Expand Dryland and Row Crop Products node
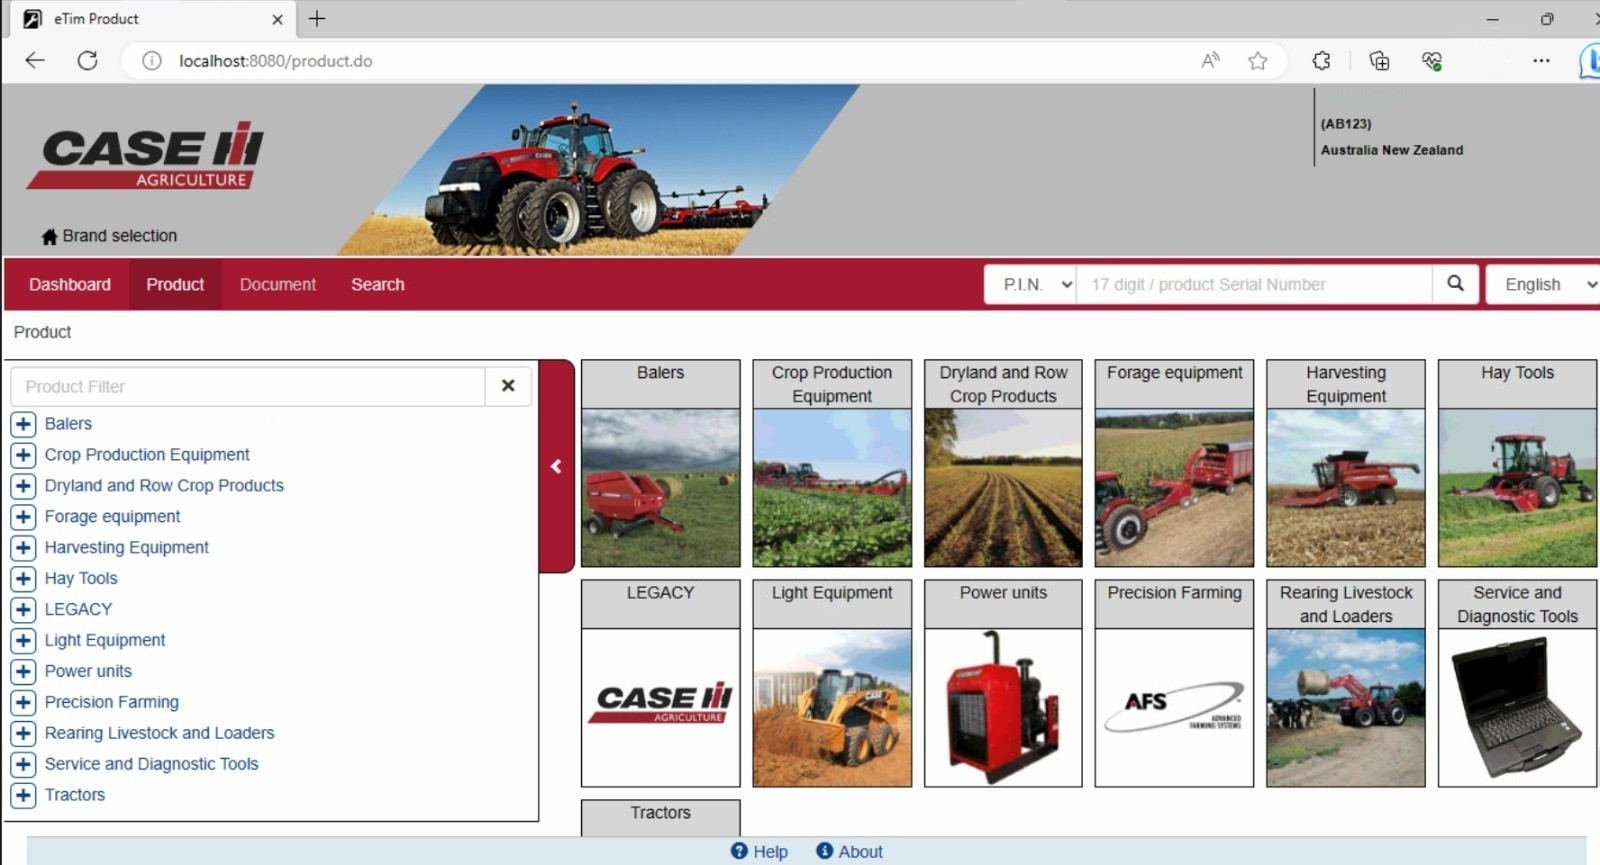The image size is (1600, 865). (24, 486)
